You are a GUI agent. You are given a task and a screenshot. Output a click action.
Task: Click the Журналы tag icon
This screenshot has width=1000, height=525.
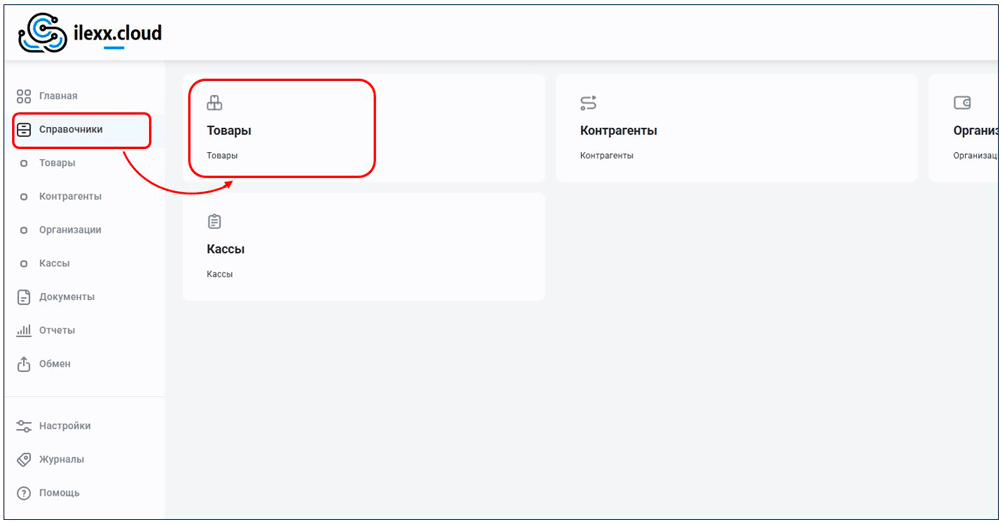(24, 459)
